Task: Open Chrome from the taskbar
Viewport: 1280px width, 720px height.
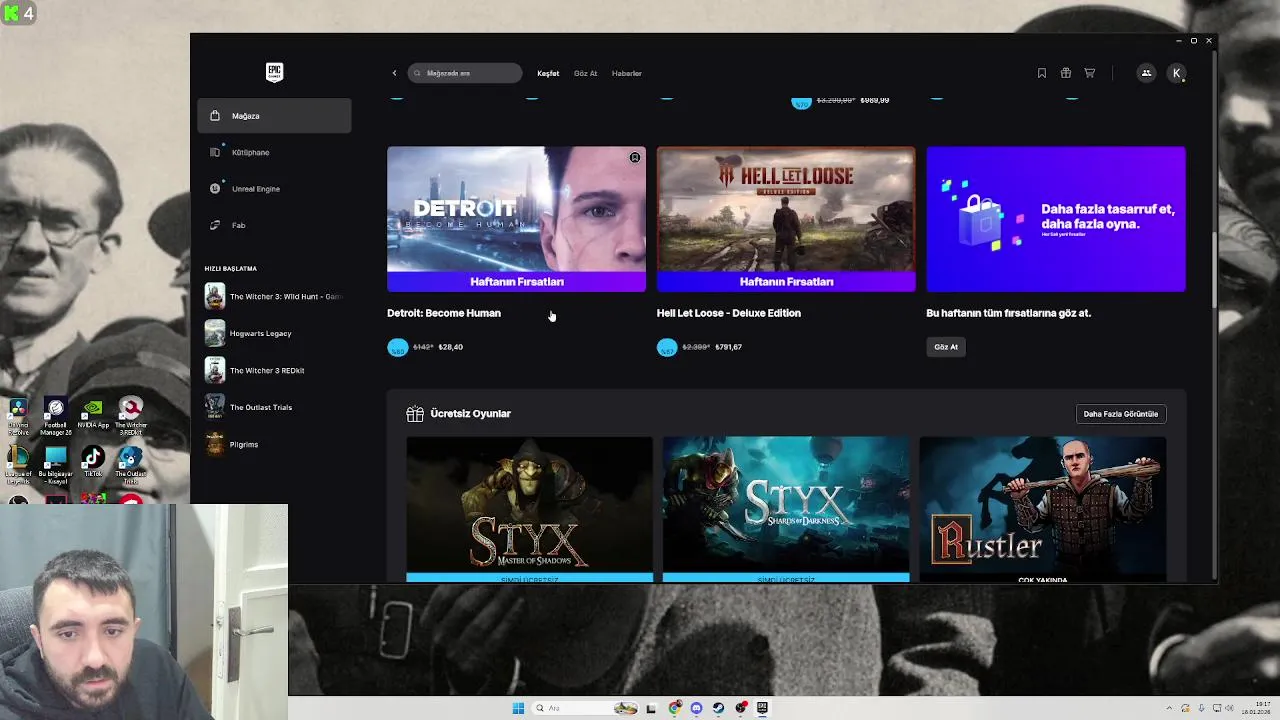Action: 675,708
